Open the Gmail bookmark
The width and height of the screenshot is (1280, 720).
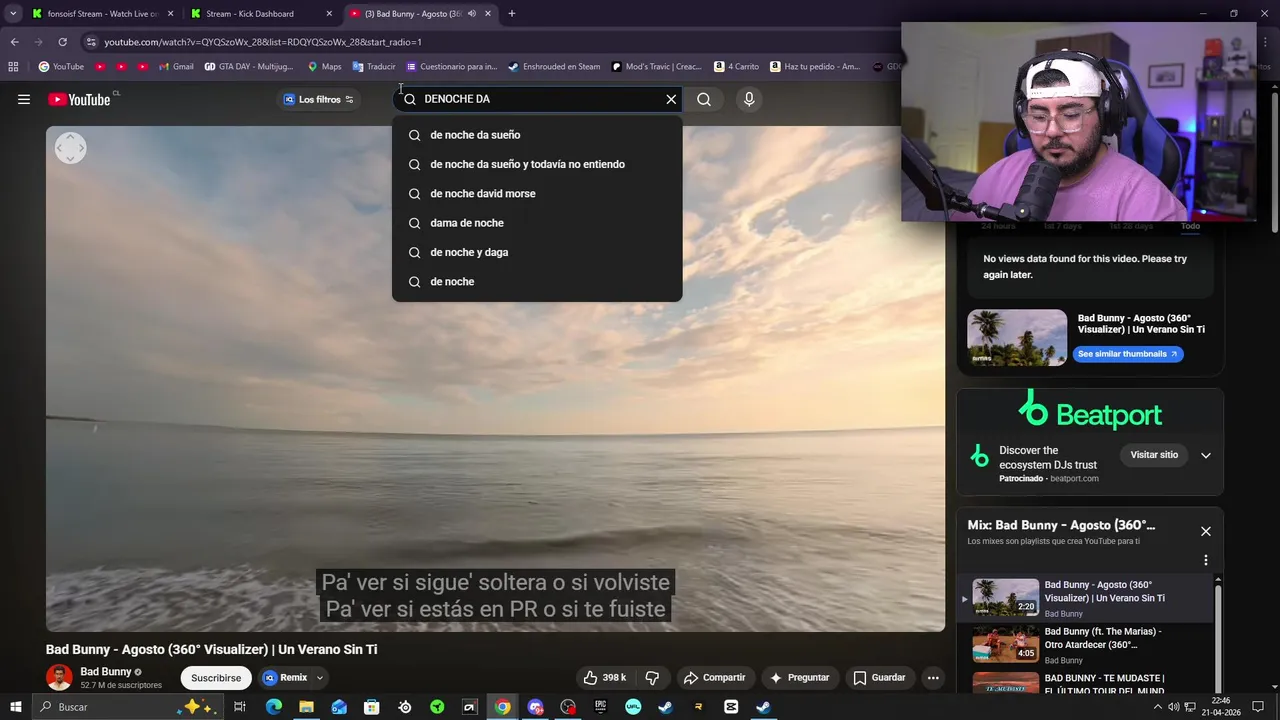click(x=177, y=67)
